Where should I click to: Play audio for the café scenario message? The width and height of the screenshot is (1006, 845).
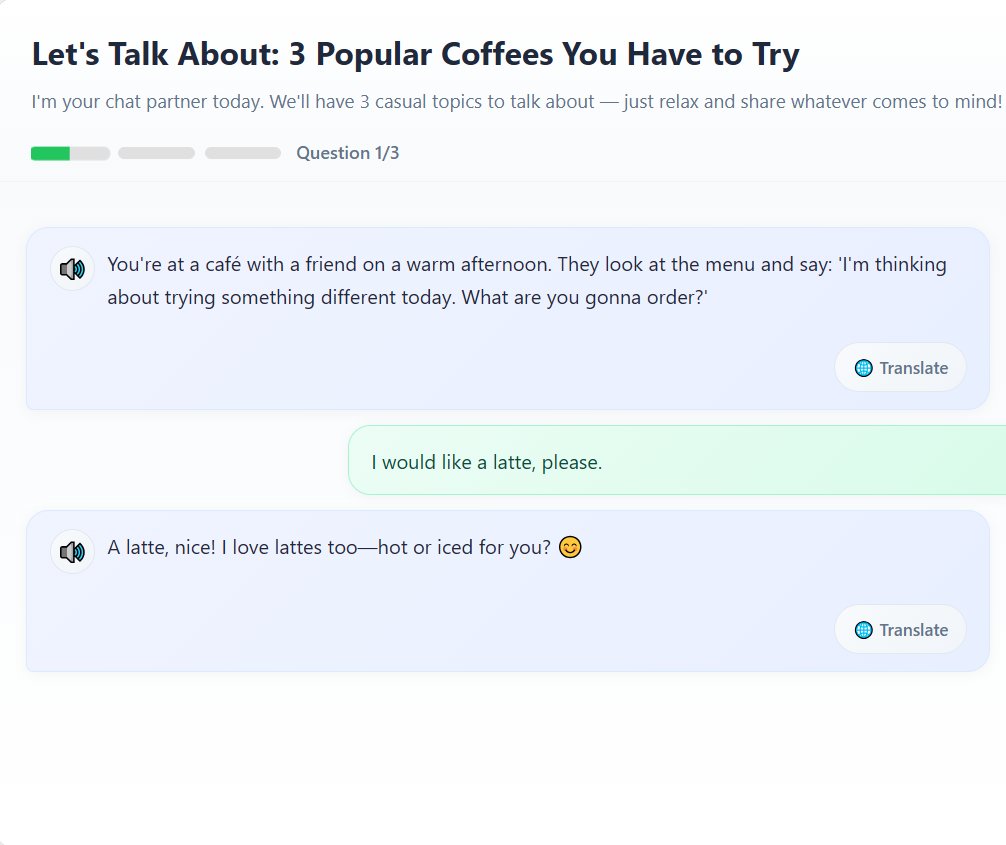coord(72,269)
